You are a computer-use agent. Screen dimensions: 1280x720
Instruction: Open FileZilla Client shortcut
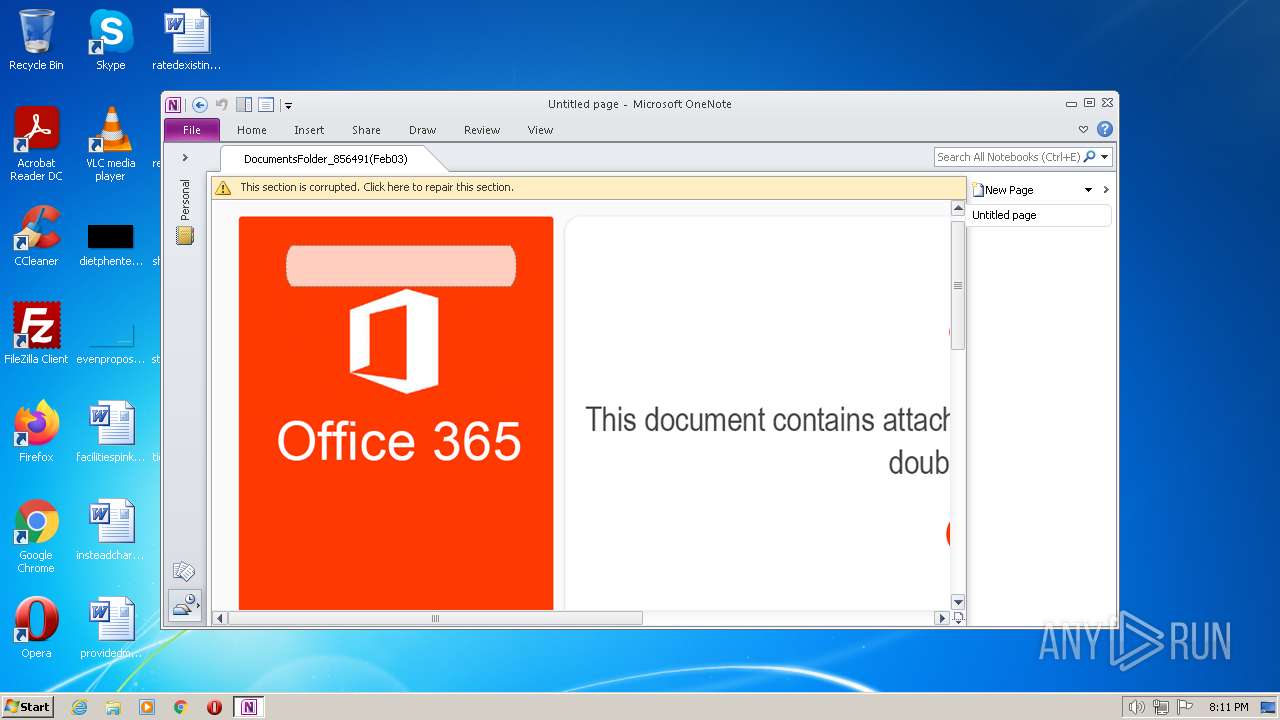pyautogui.click(x=36, y=333)
